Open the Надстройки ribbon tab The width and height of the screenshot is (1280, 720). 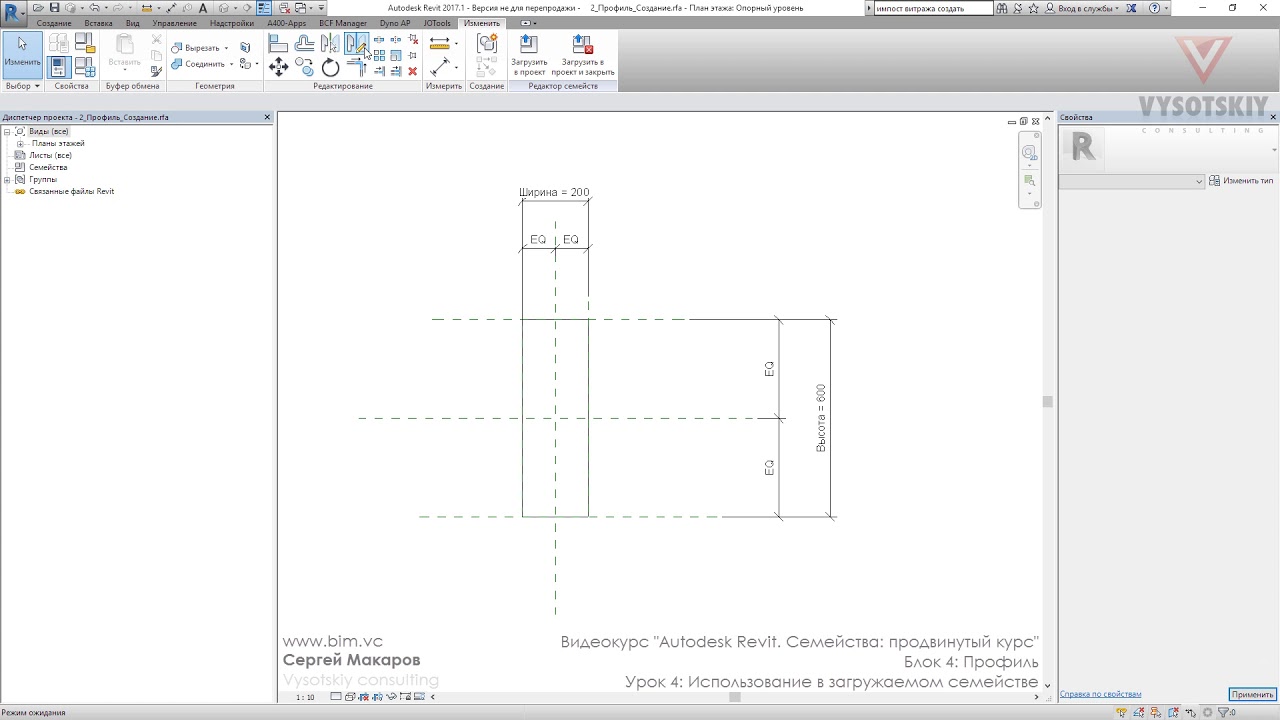(x=231, y=23)
